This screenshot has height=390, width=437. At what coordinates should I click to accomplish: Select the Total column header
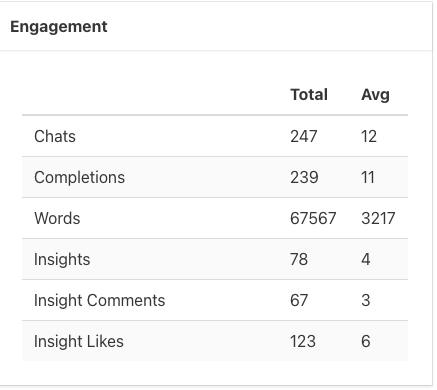[309, 95]
